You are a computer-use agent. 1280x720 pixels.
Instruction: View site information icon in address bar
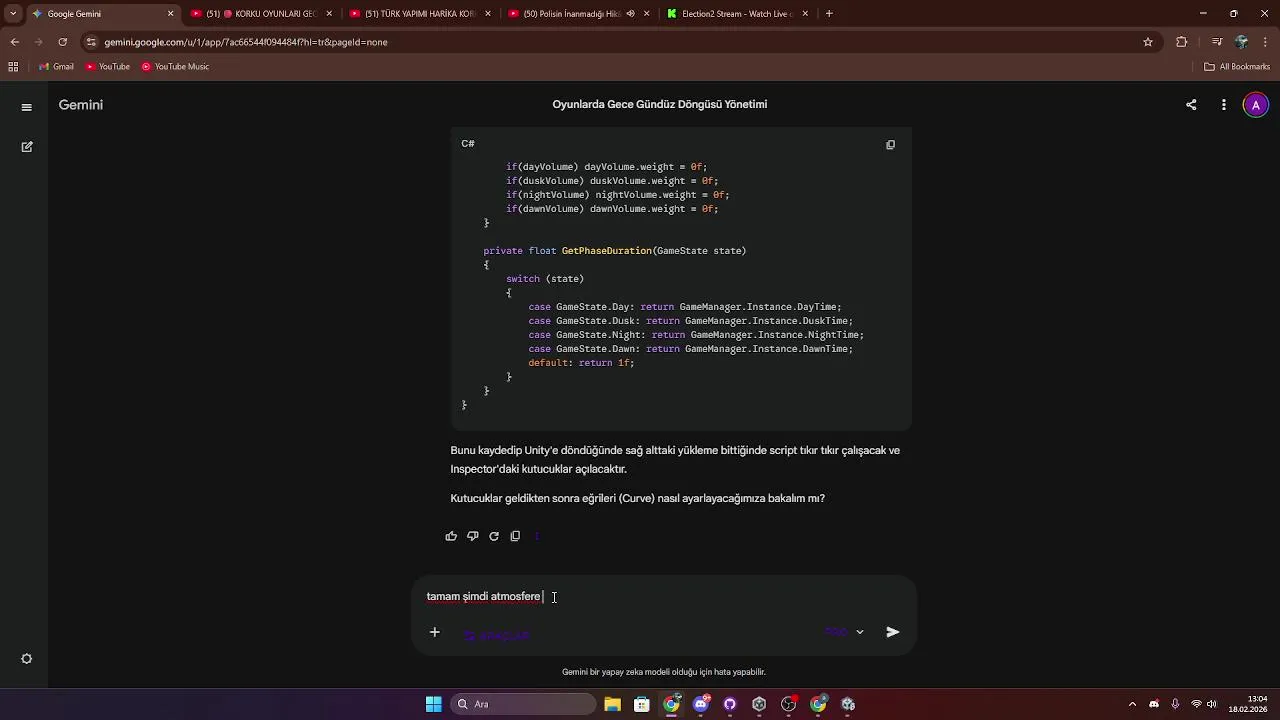(91, 42)
